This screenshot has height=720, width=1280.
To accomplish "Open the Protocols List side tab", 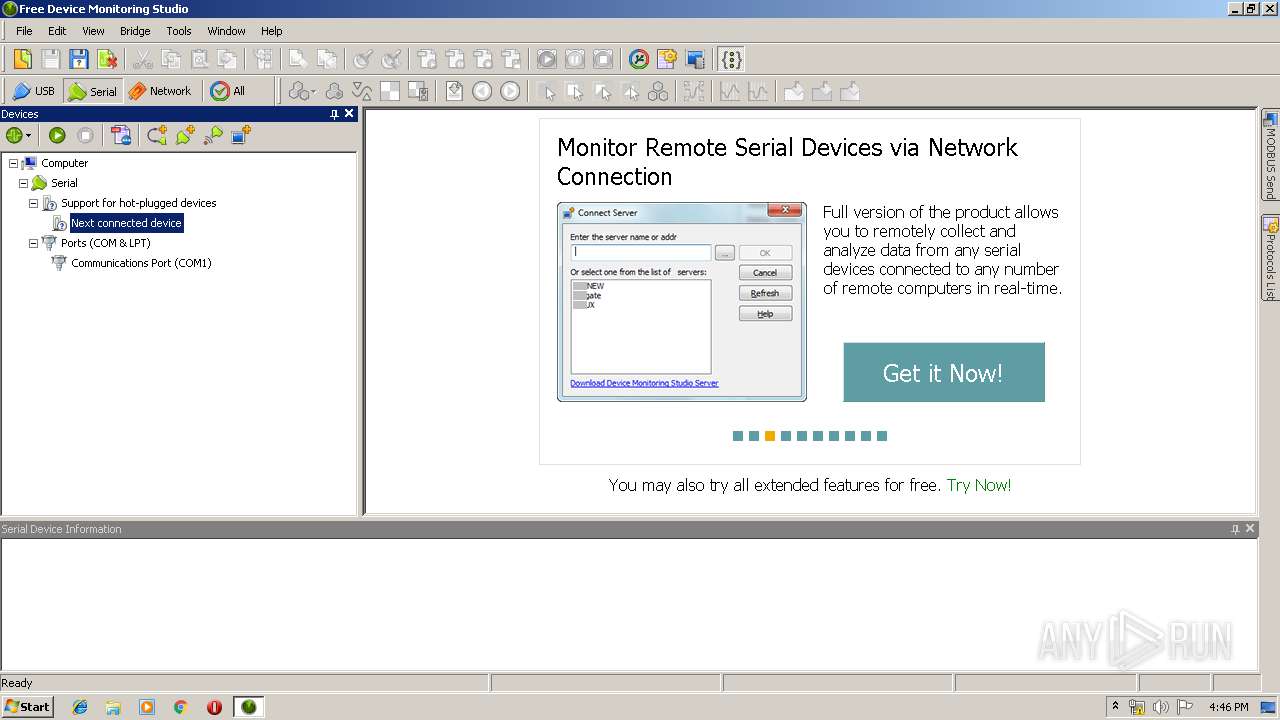I will 1270,258.
